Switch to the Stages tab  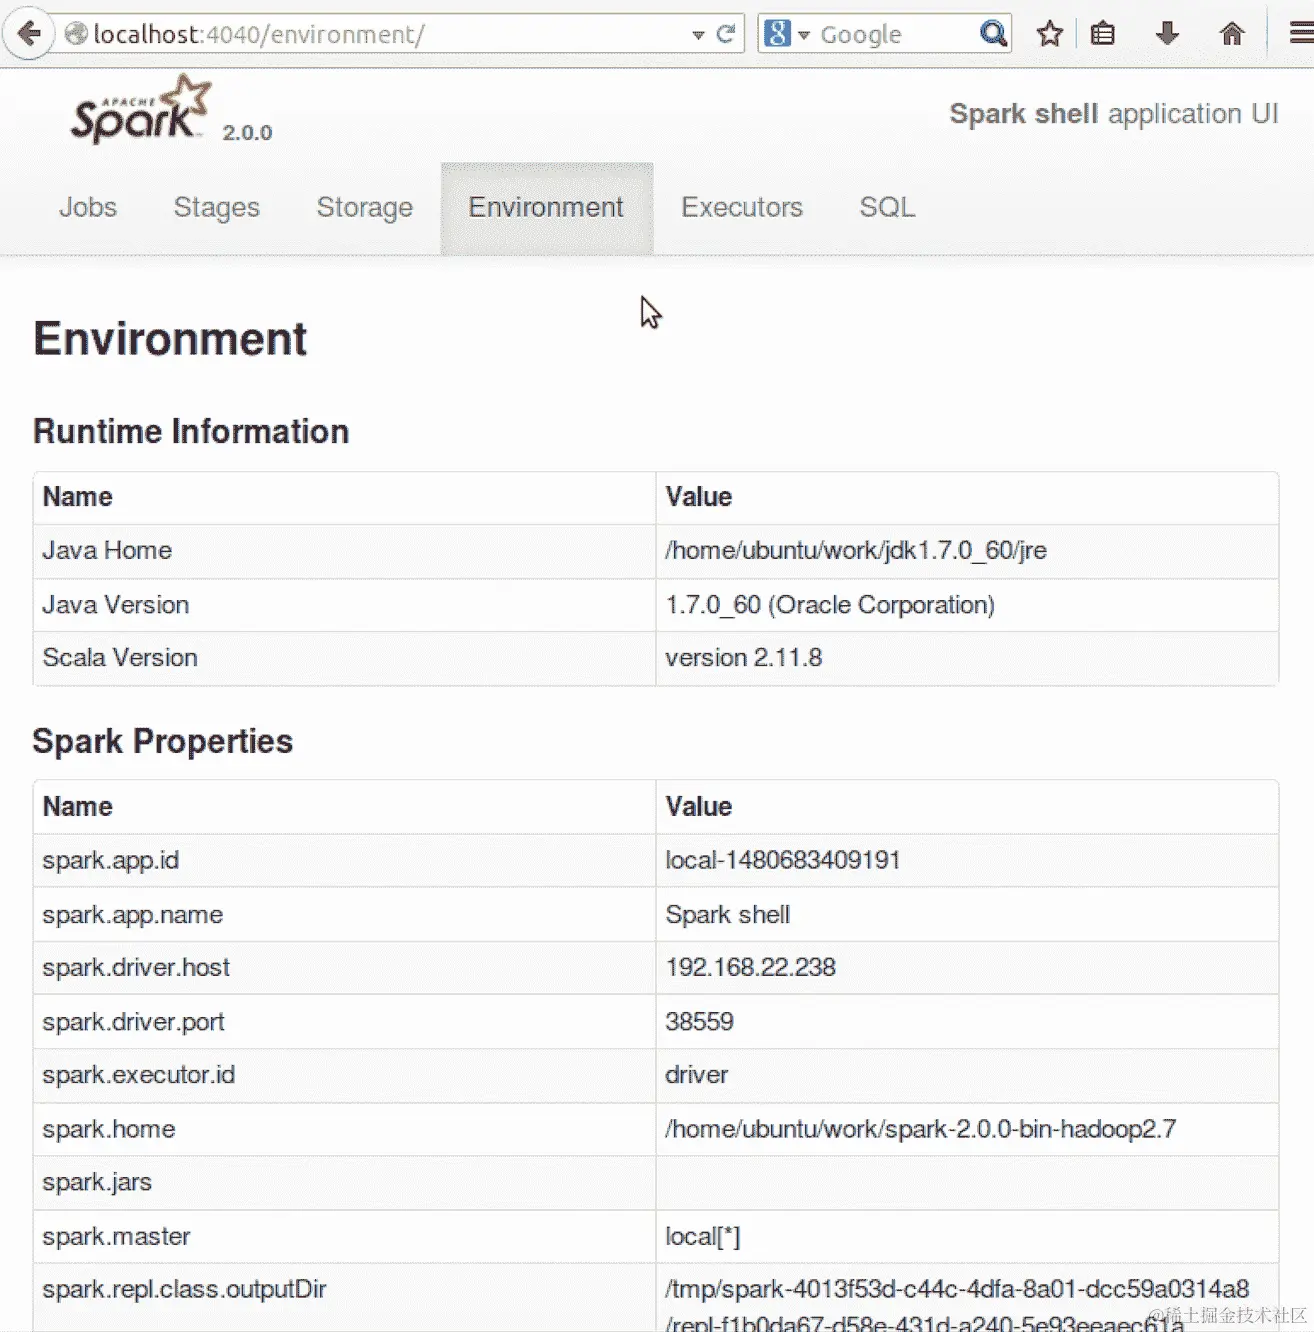click(217, 207)
